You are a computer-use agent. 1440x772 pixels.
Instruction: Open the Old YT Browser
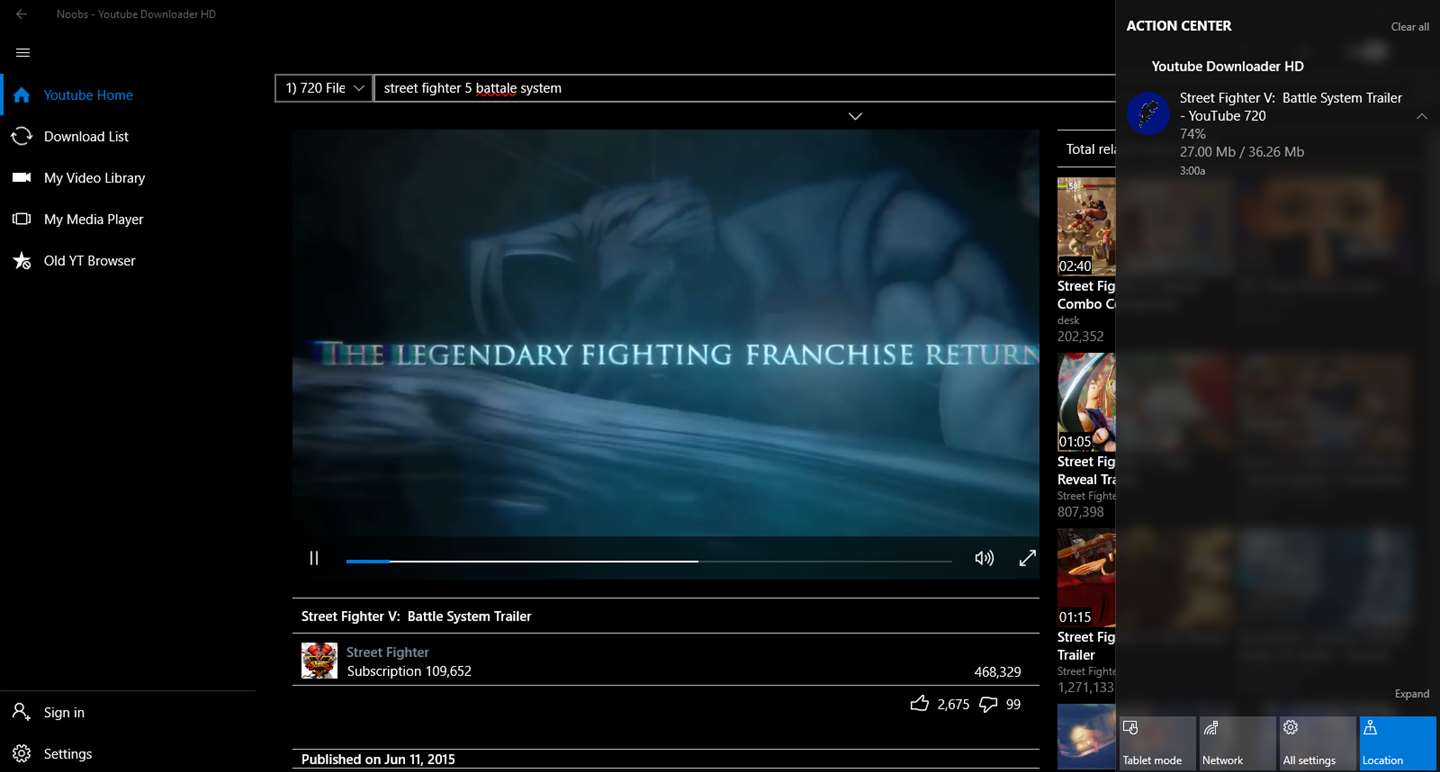128,261
